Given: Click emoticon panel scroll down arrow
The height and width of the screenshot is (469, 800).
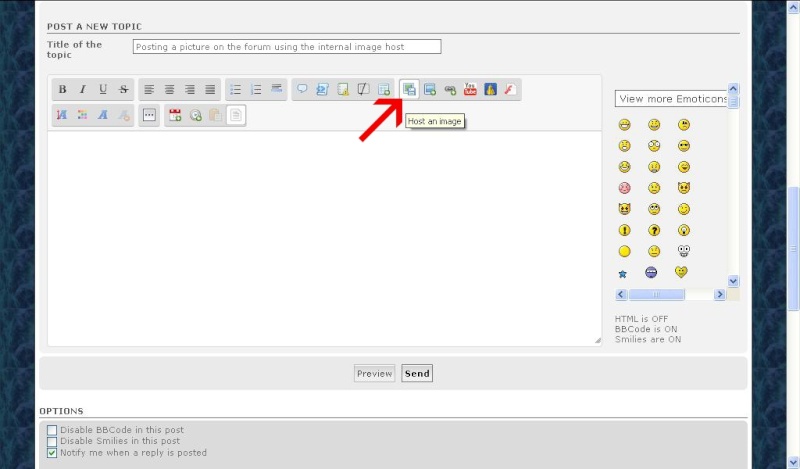Looking at the screenshot, I should coord(733,281).
